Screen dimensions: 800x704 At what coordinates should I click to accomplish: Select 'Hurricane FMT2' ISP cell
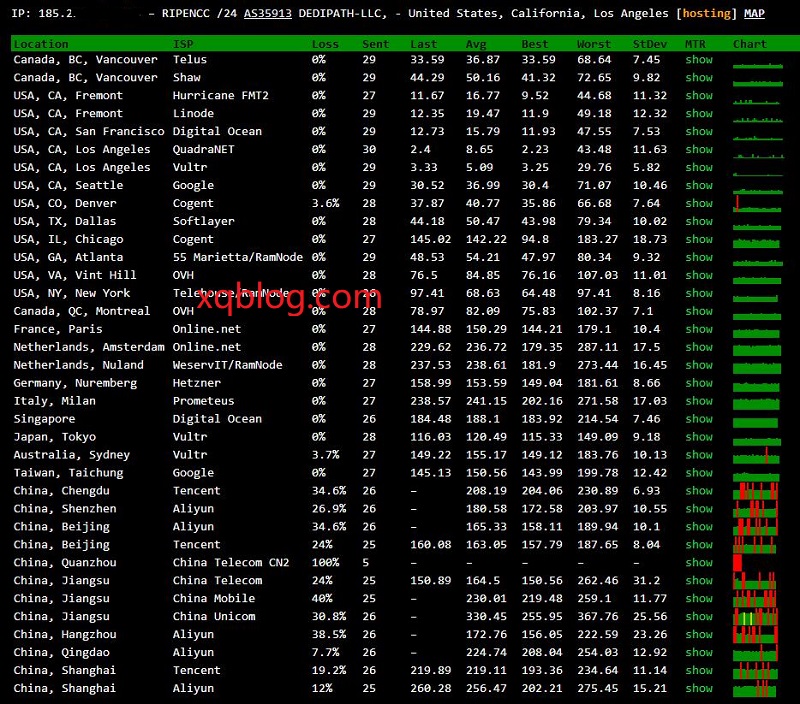(x=220, y=95)
